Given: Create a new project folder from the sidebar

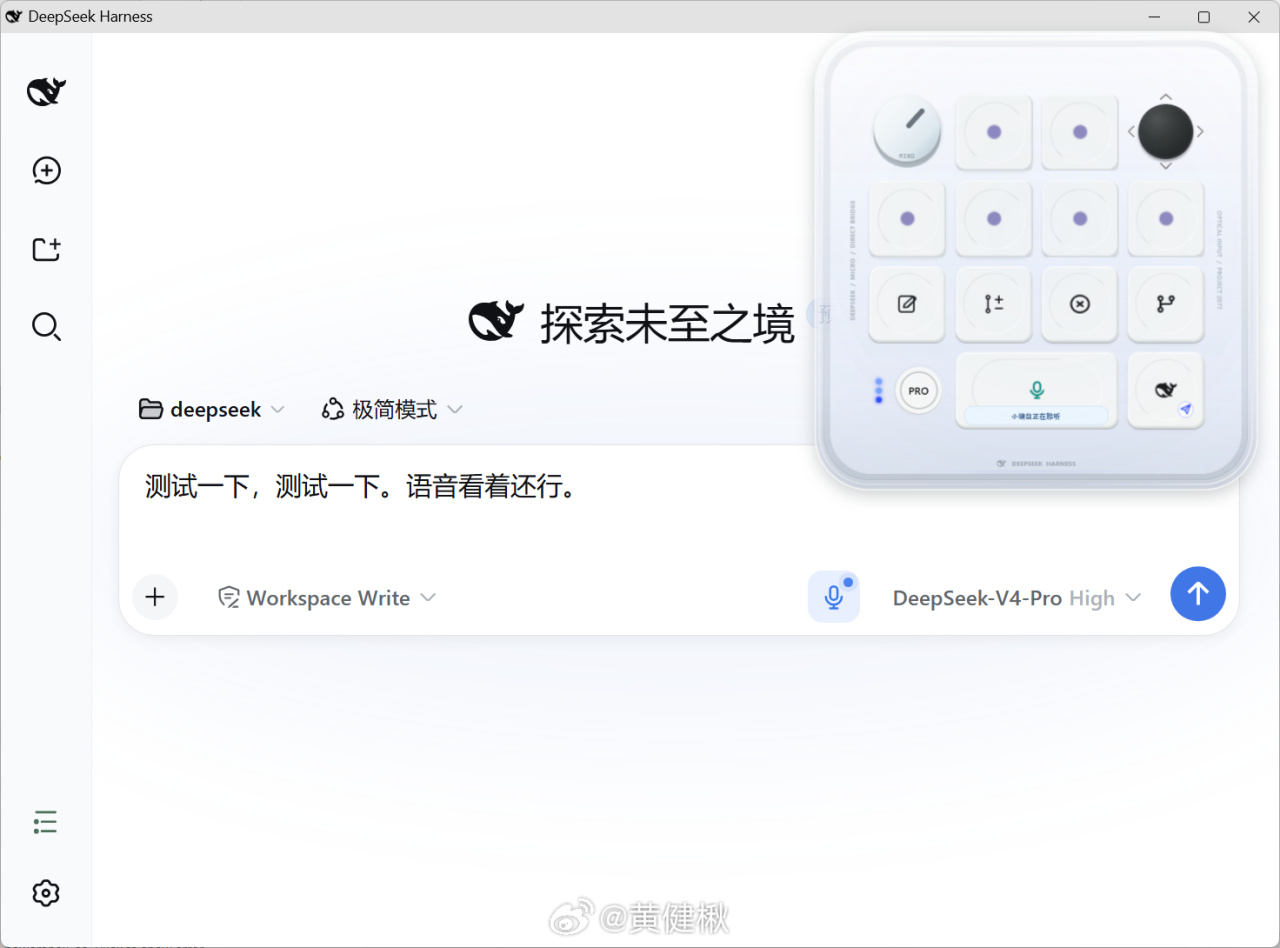Looking at the screenshot, I should (x=46, y=249).
